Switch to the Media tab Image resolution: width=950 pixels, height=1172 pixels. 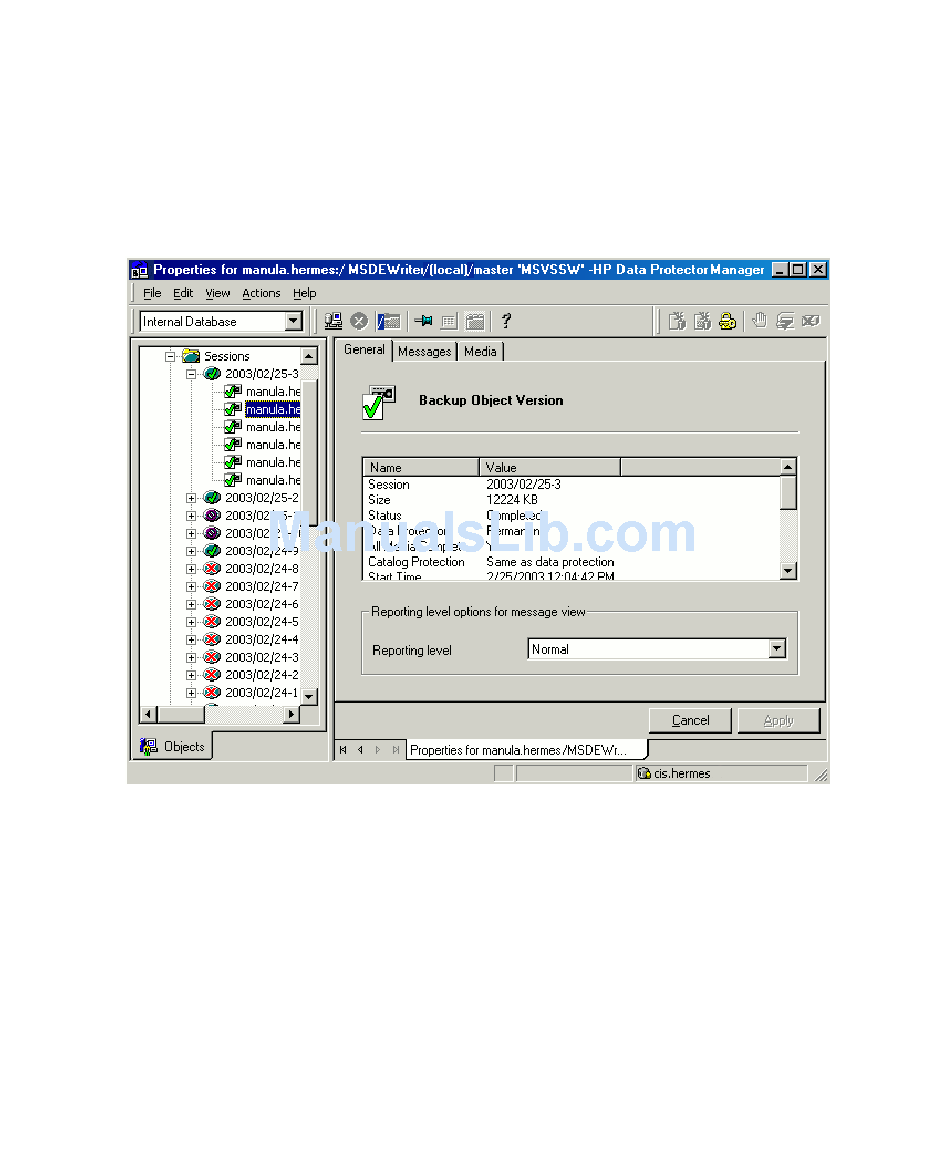480,351
